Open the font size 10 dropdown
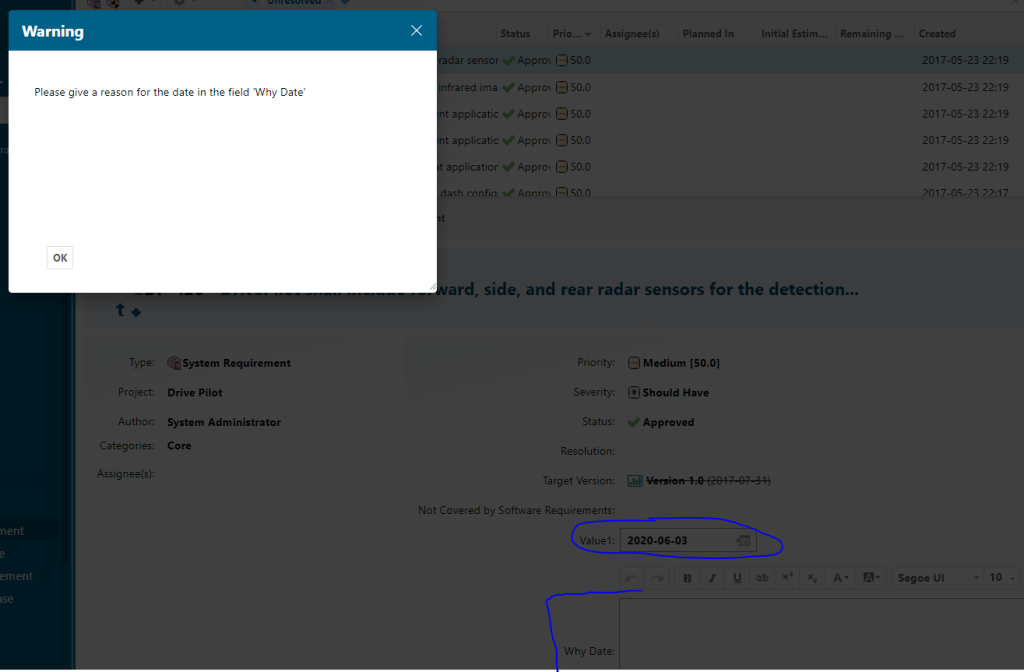 (x=1000, y=578)
